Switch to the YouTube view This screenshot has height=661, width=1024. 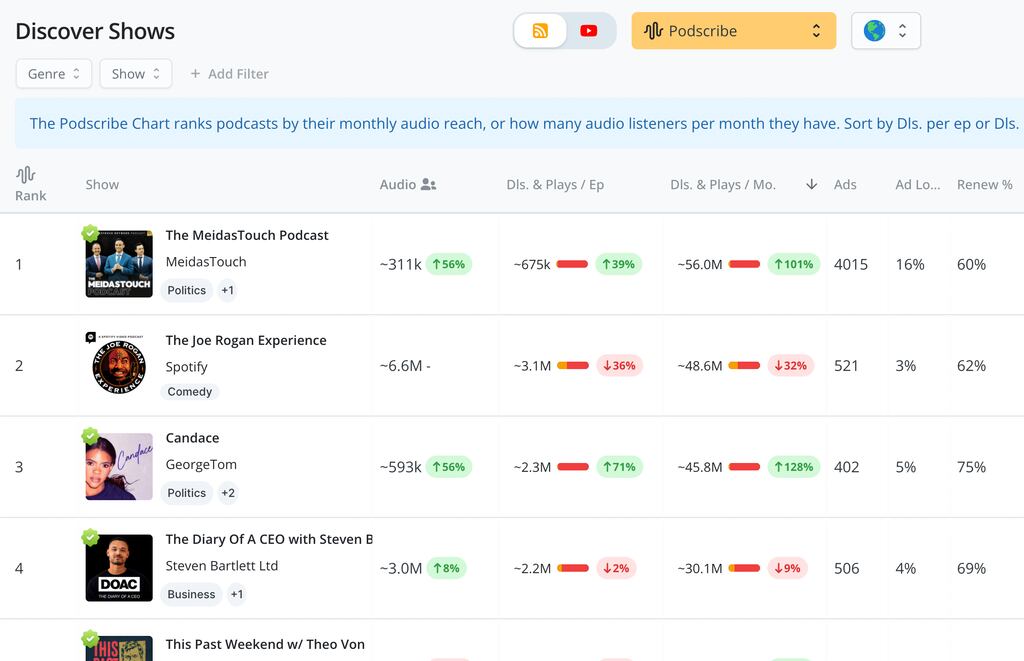click(x=589, y=31)
